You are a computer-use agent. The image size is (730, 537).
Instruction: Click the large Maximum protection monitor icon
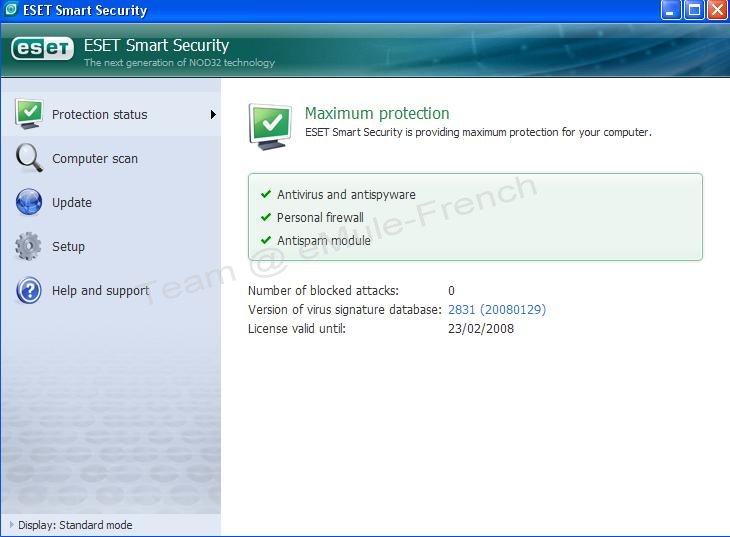tap(270, 127)
